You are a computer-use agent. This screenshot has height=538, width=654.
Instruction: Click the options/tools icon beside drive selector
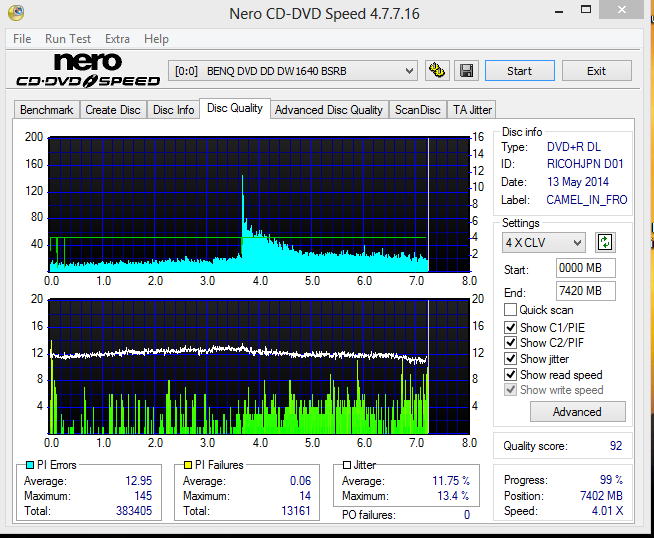[x=437, y=70]
